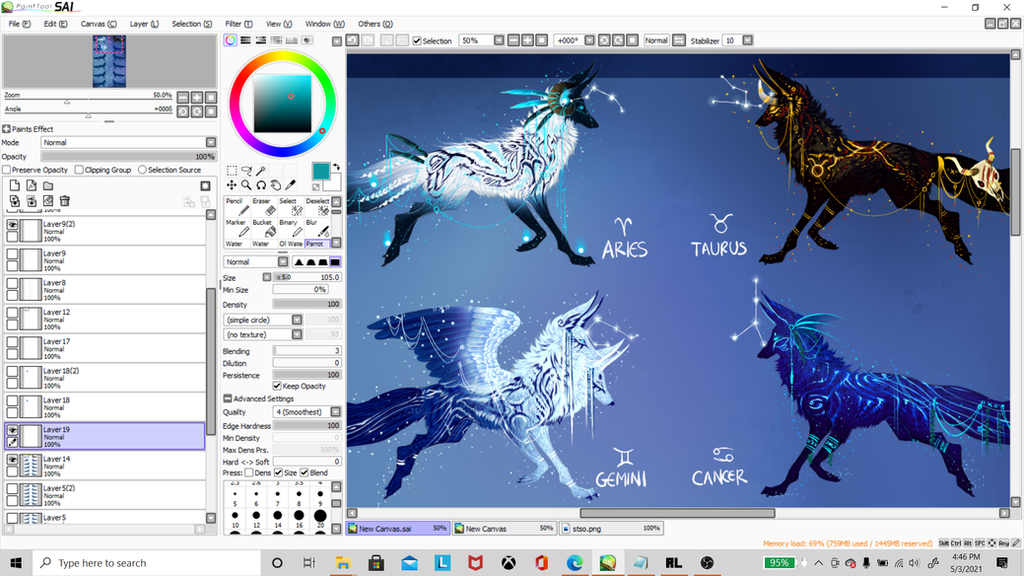Image resolution: width=1024 pixels, height=576 pixels.
Task: Select the Hand pan tool
Action: pos(276,185)
